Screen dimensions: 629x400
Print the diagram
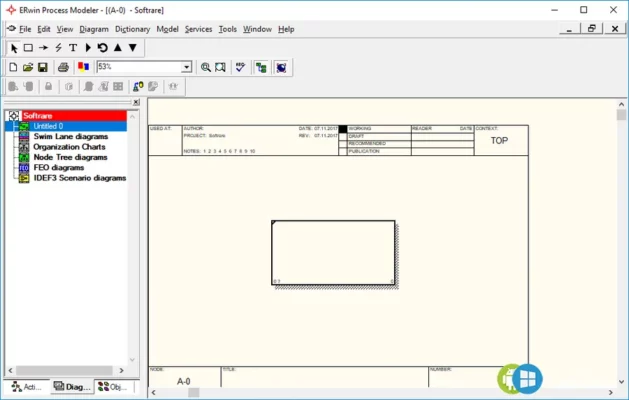[63, 67]
